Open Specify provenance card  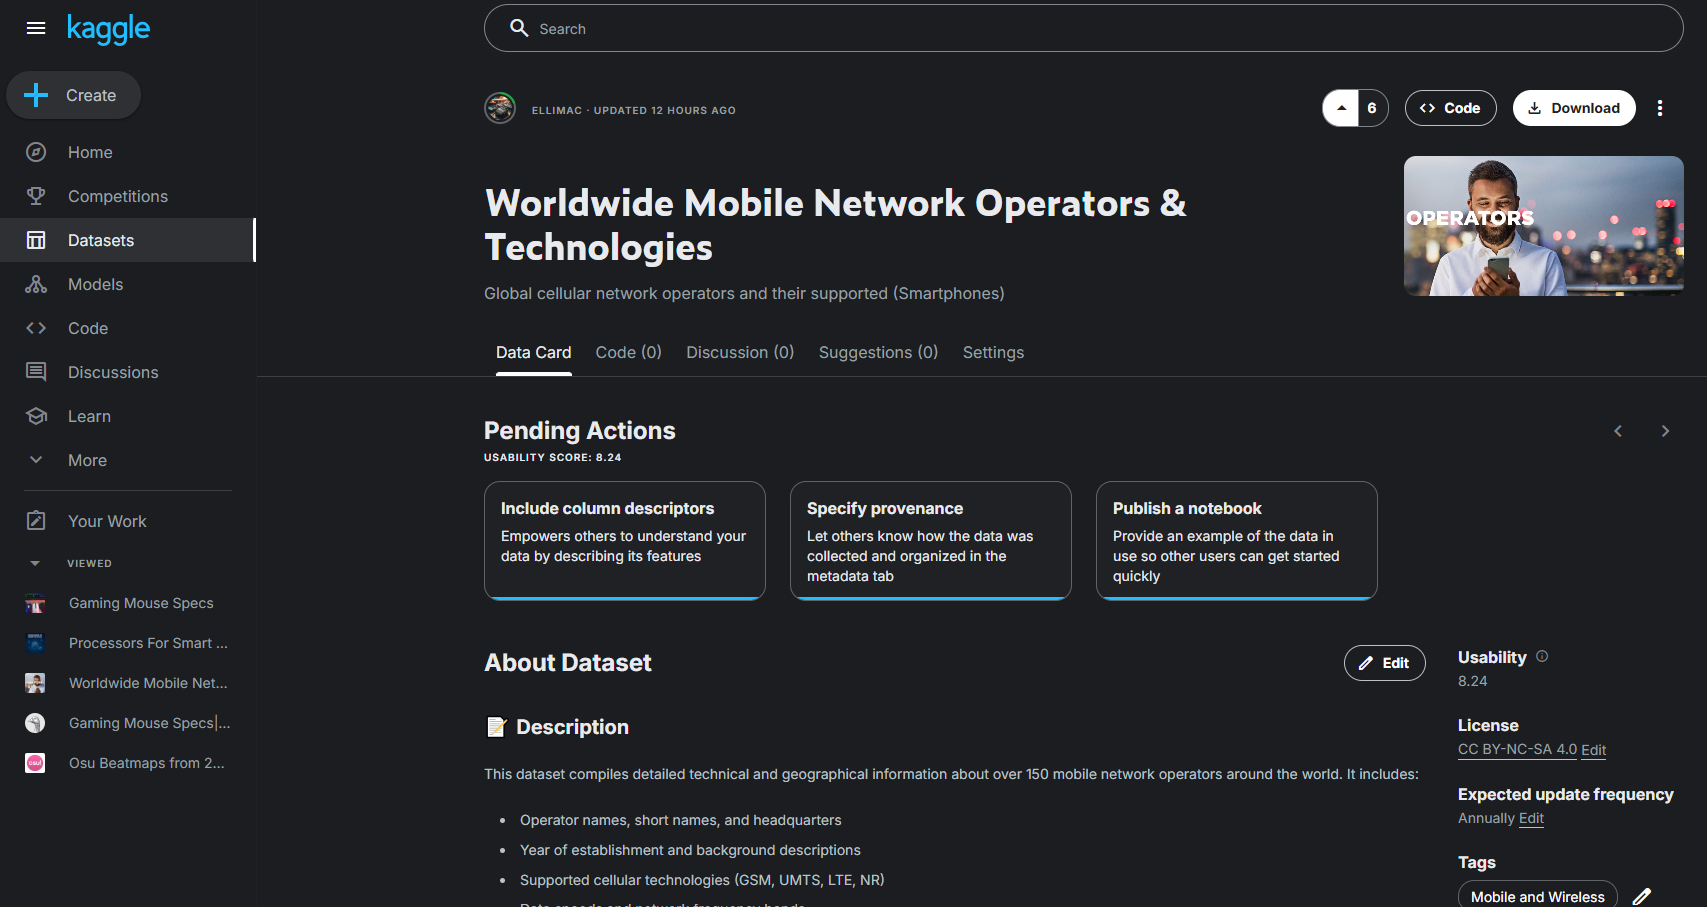[x=931, y=540]
